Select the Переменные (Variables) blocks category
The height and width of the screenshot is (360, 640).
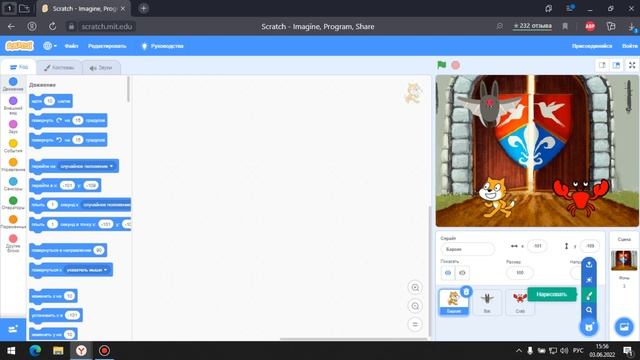click(13, 222)
